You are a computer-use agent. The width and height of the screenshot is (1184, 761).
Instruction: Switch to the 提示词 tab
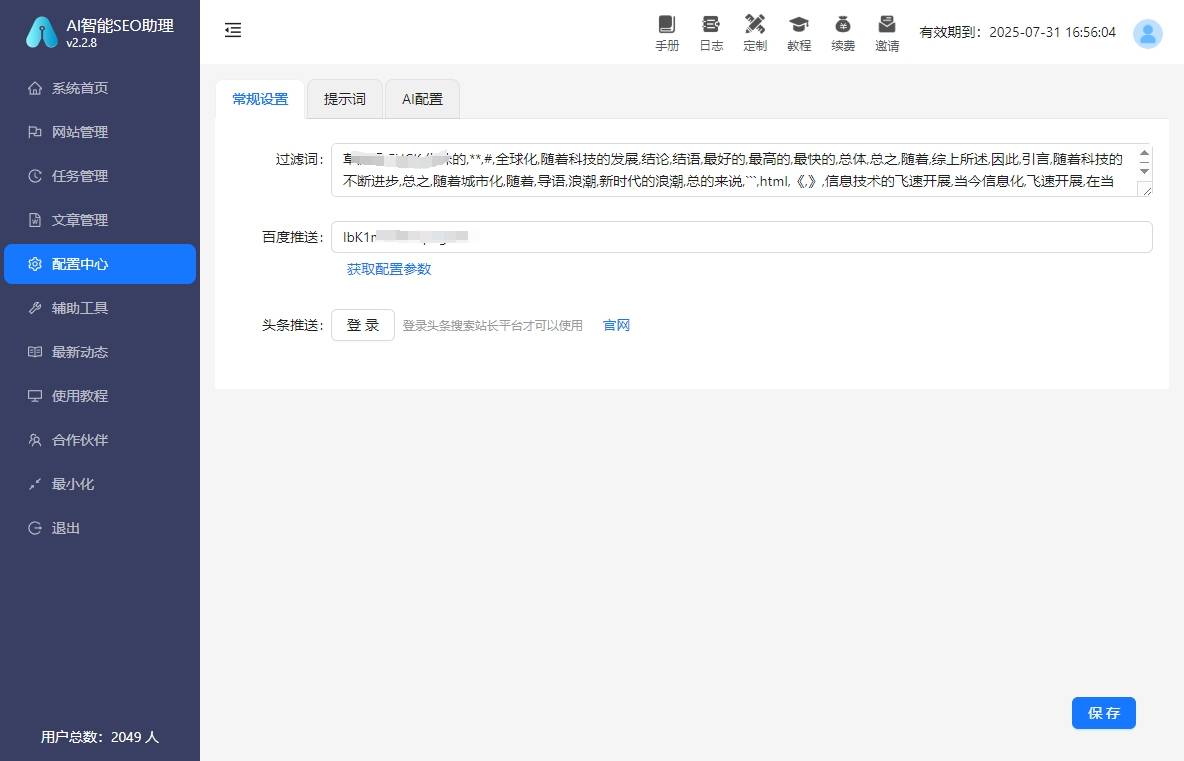click(345, 99)
